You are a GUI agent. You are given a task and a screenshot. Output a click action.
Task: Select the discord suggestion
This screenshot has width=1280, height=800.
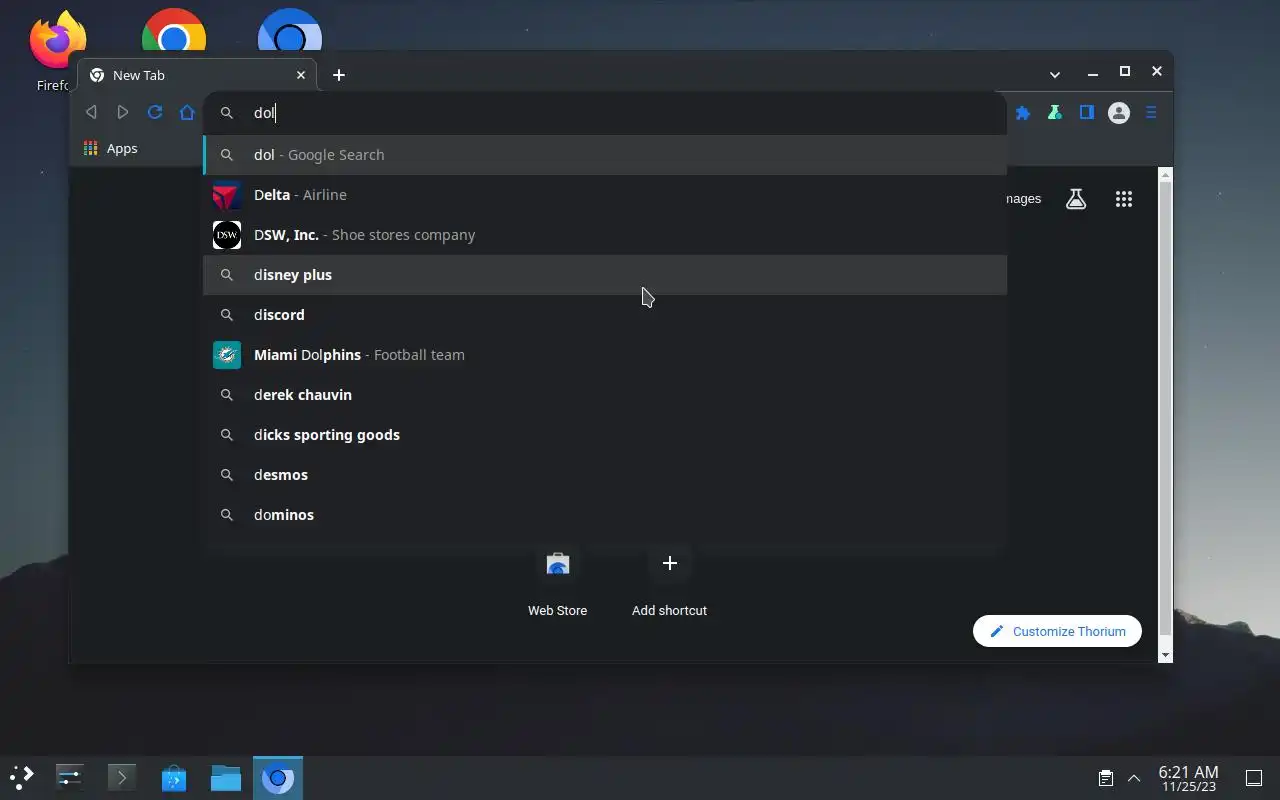pyautogui.click(x=605, y=315)
